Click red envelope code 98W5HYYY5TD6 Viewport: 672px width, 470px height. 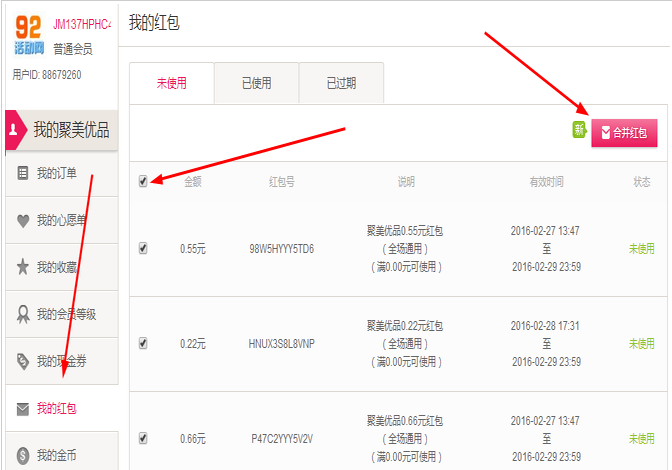pyautogui.click(x=282, y=248)
